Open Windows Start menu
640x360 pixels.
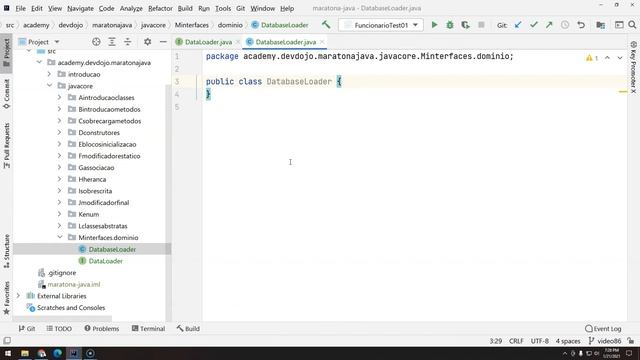click(x=8, y=353)
